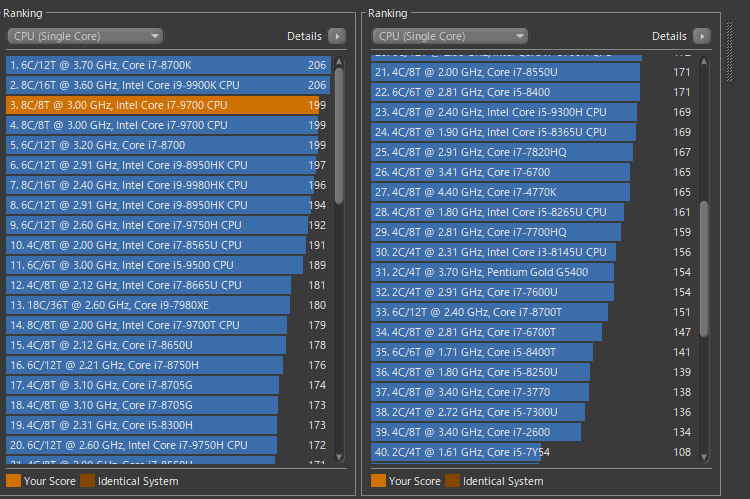The image size is (750, 499).
Task: Select rank 30 row Intel Core i3-8145U CPU
Action: (533, 253)
